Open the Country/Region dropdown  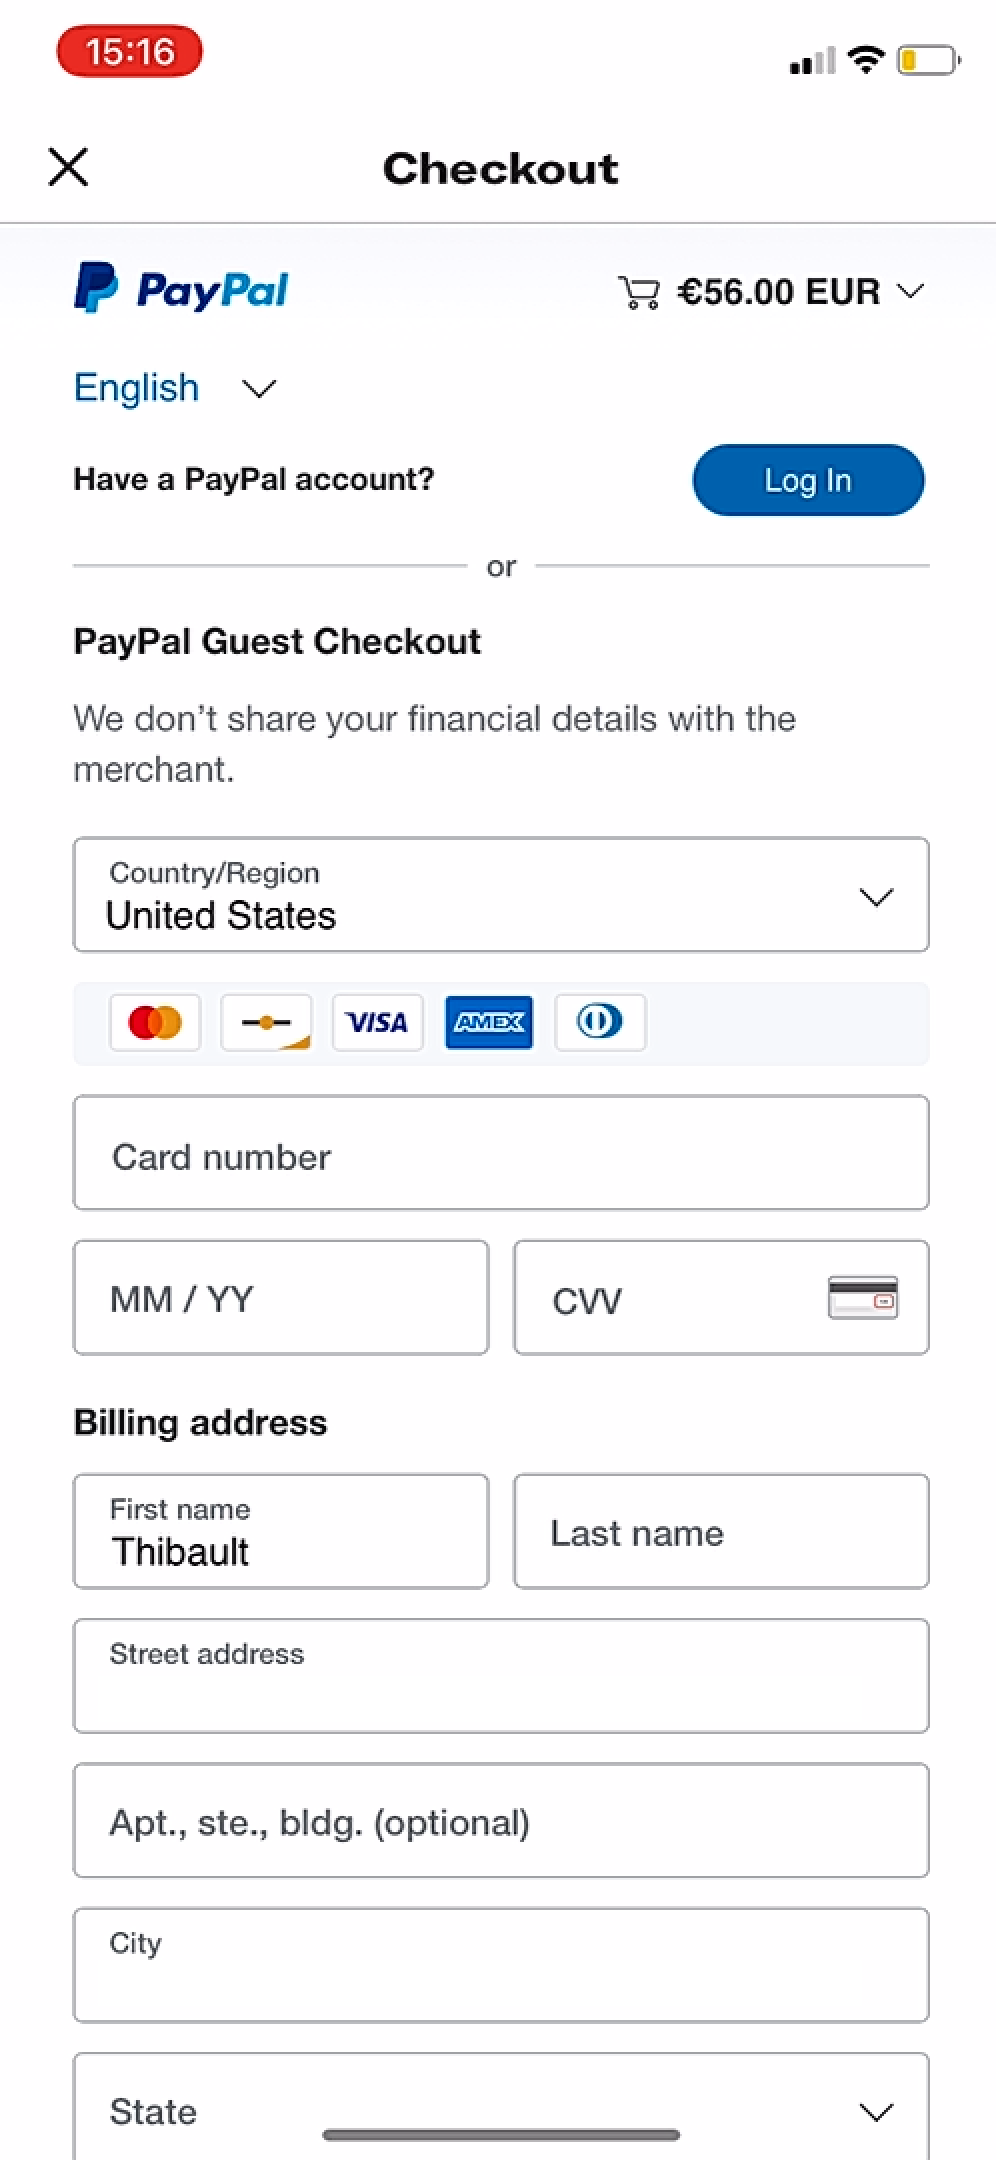(500, 895)
